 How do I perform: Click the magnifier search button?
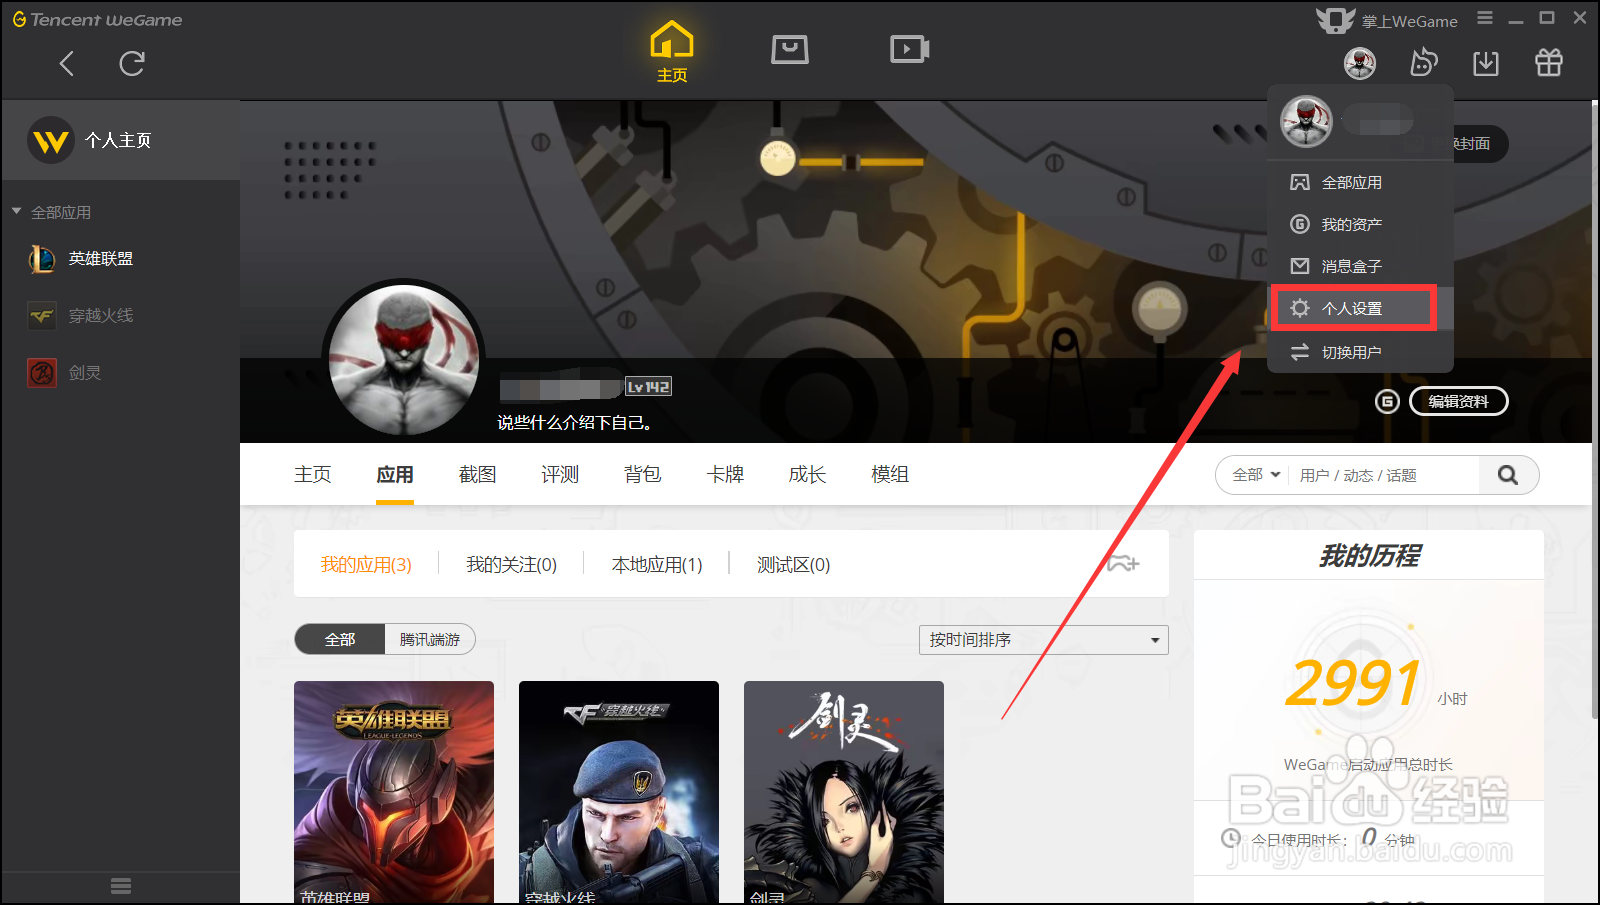pyautogui.click(x=1508, y=475)
